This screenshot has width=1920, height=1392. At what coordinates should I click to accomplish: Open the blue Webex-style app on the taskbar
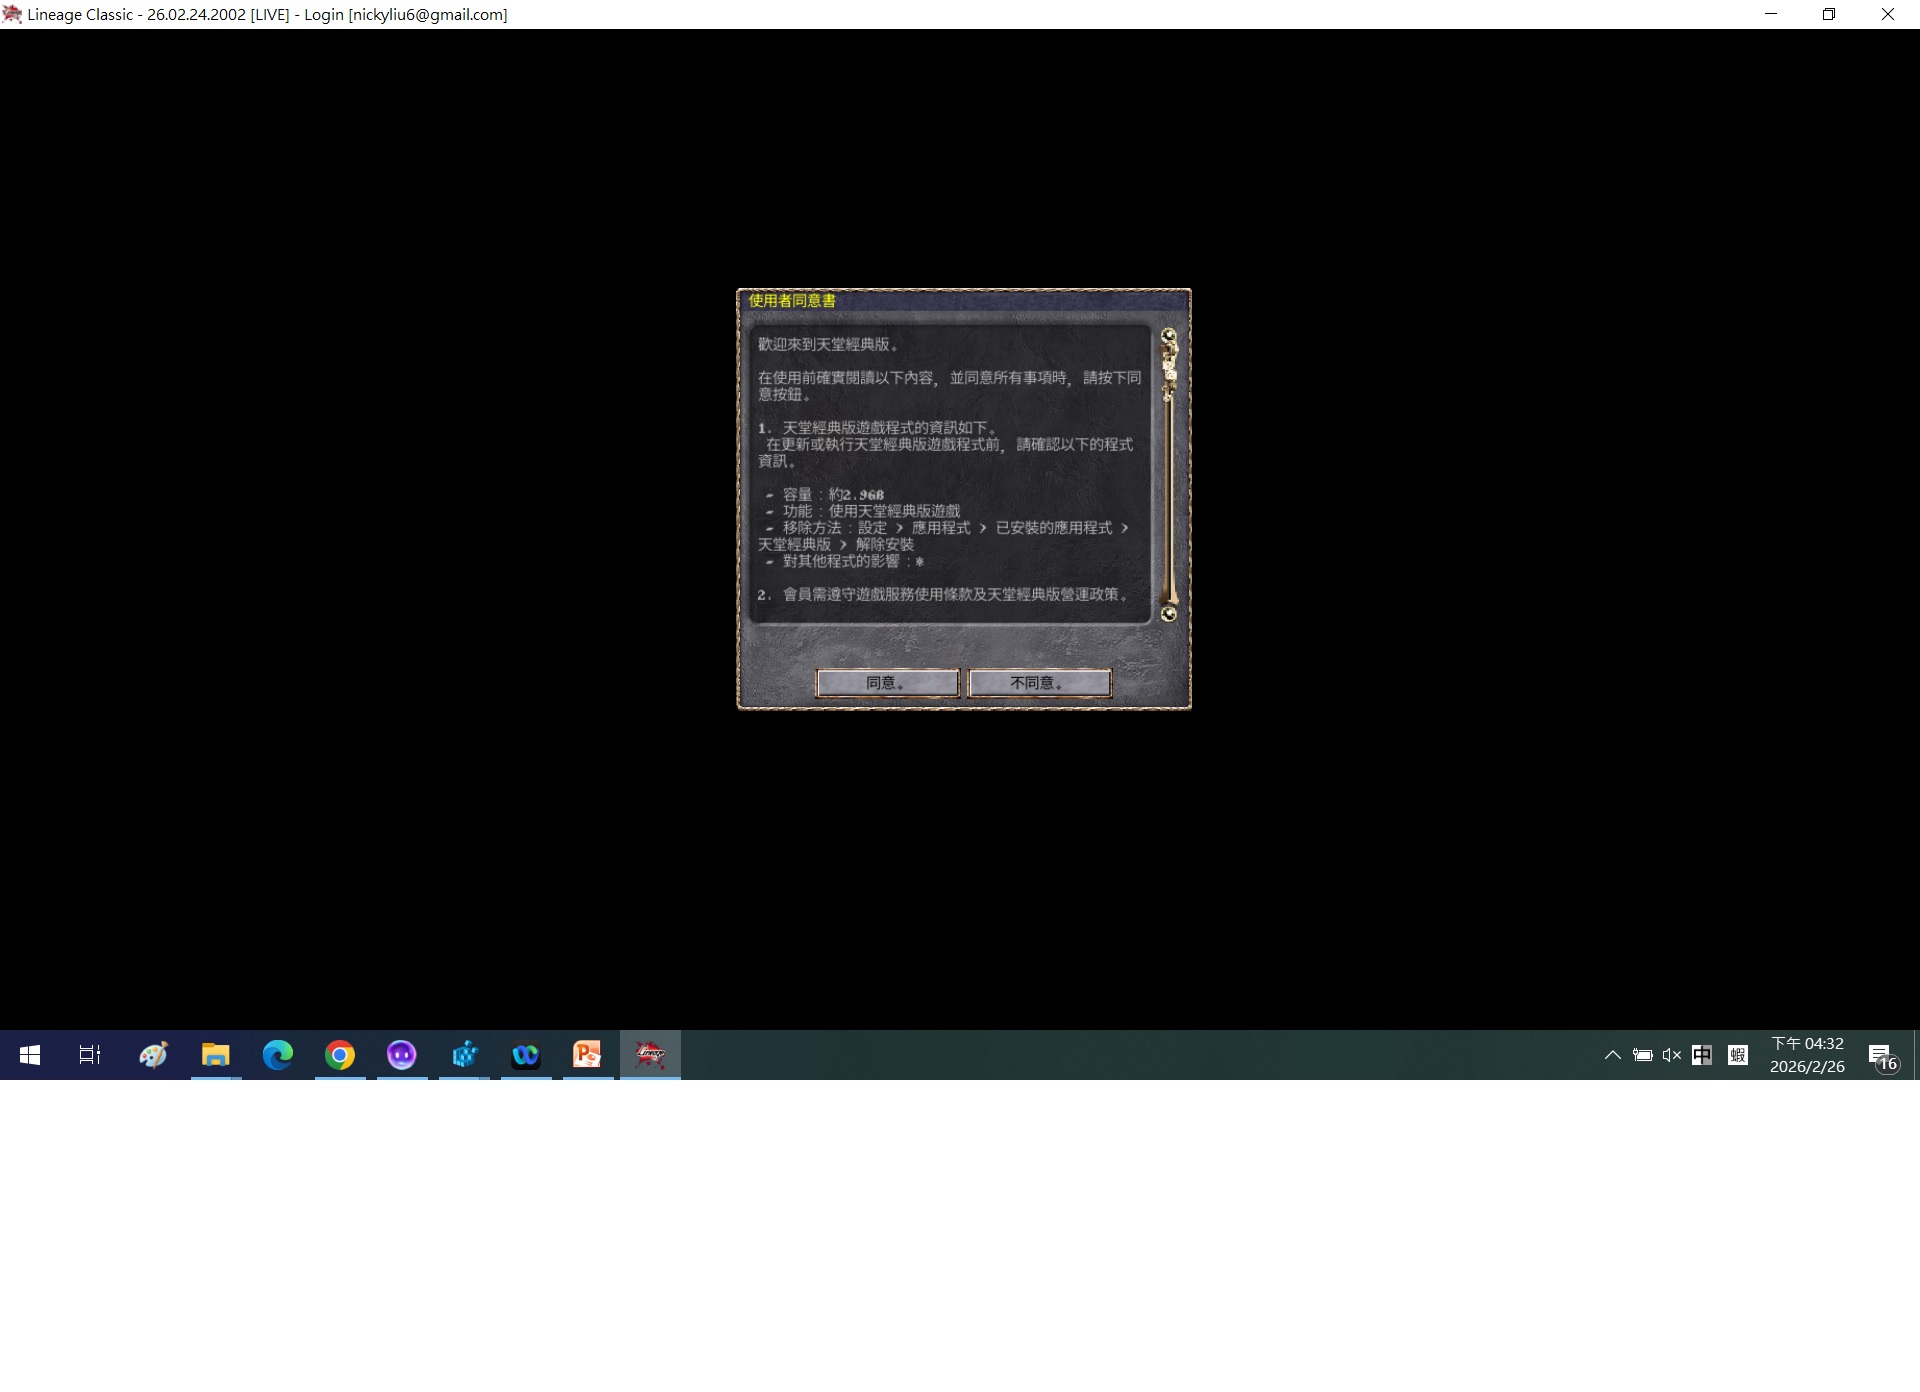(526, 1055)
